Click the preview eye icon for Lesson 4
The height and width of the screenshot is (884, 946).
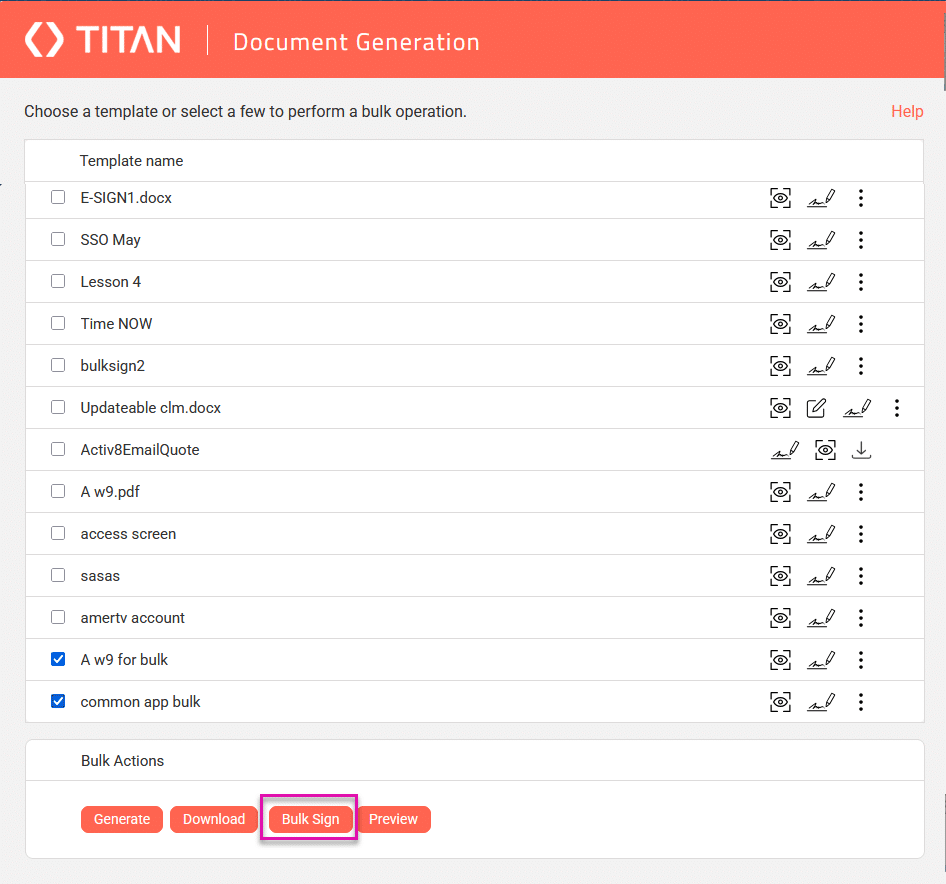pyautogui.click(x=780, y=281)
